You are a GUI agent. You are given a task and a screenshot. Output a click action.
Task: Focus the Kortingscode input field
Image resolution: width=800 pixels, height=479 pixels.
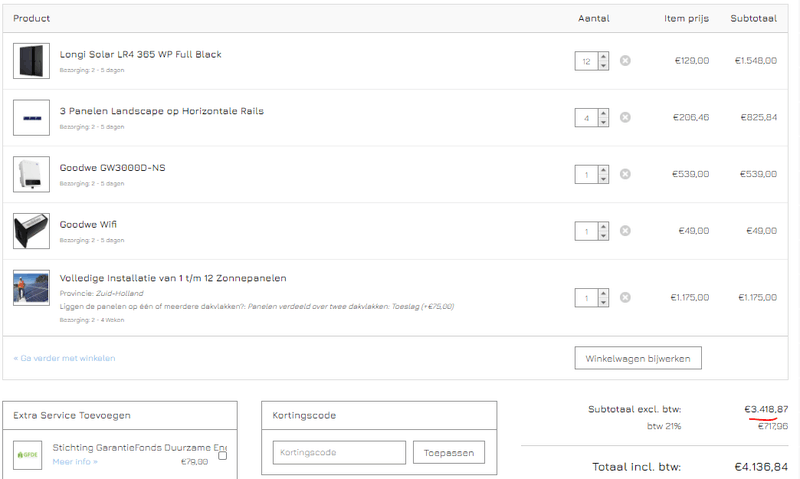pos(338,452)
